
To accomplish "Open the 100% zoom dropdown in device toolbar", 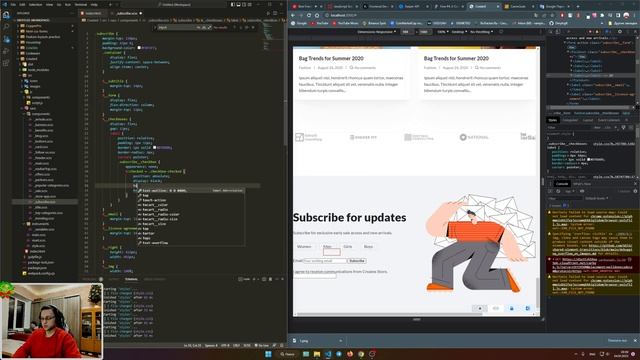I will click(442, 31).
